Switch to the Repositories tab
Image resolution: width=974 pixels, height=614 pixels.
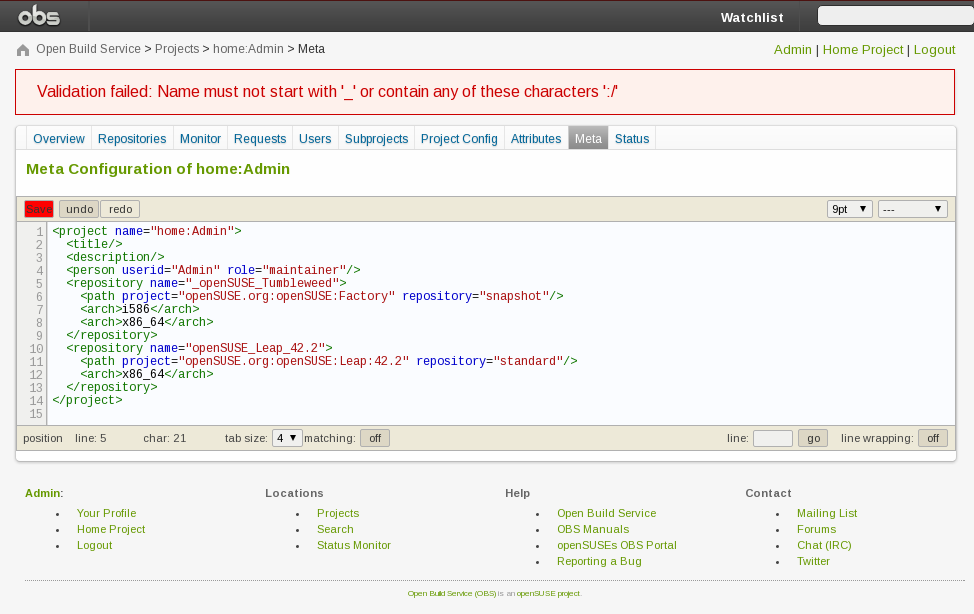[x=131, y=138]
